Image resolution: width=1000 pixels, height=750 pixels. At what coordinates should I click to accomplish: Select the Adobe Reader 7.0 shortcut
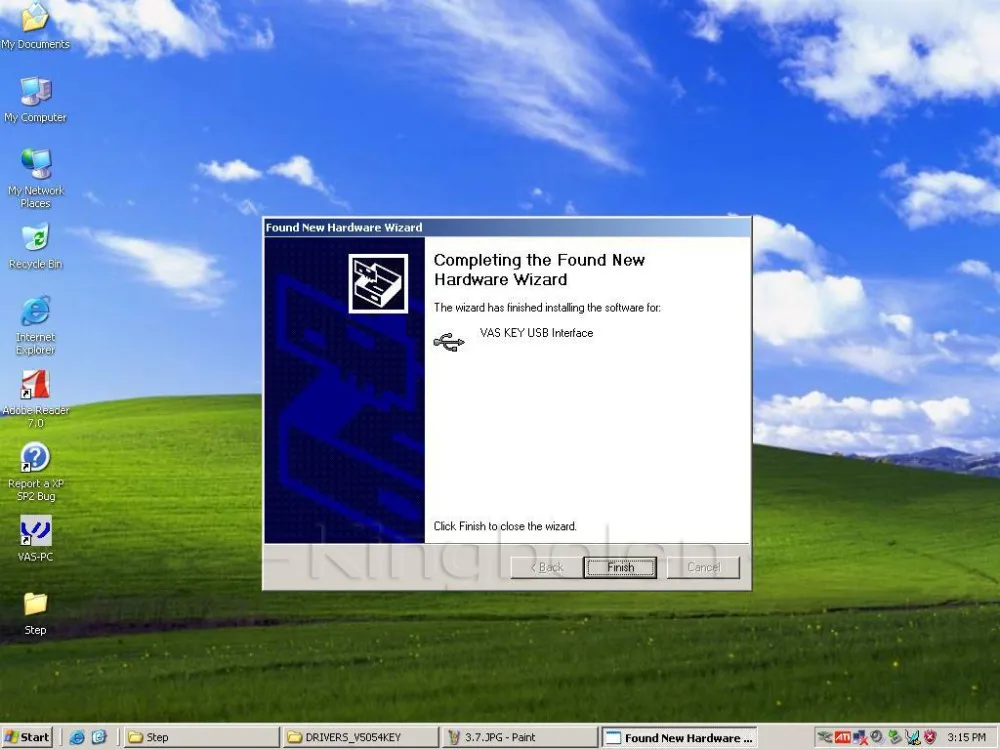click(x=35, y=399)
